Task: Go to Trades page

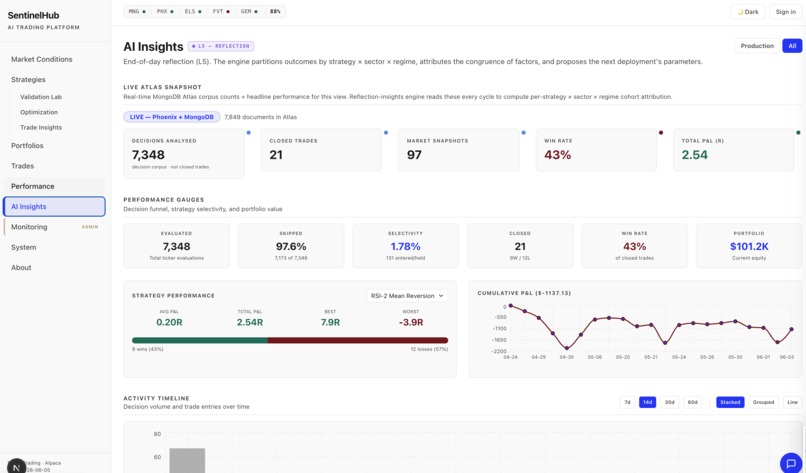Action: click(54, 166)
